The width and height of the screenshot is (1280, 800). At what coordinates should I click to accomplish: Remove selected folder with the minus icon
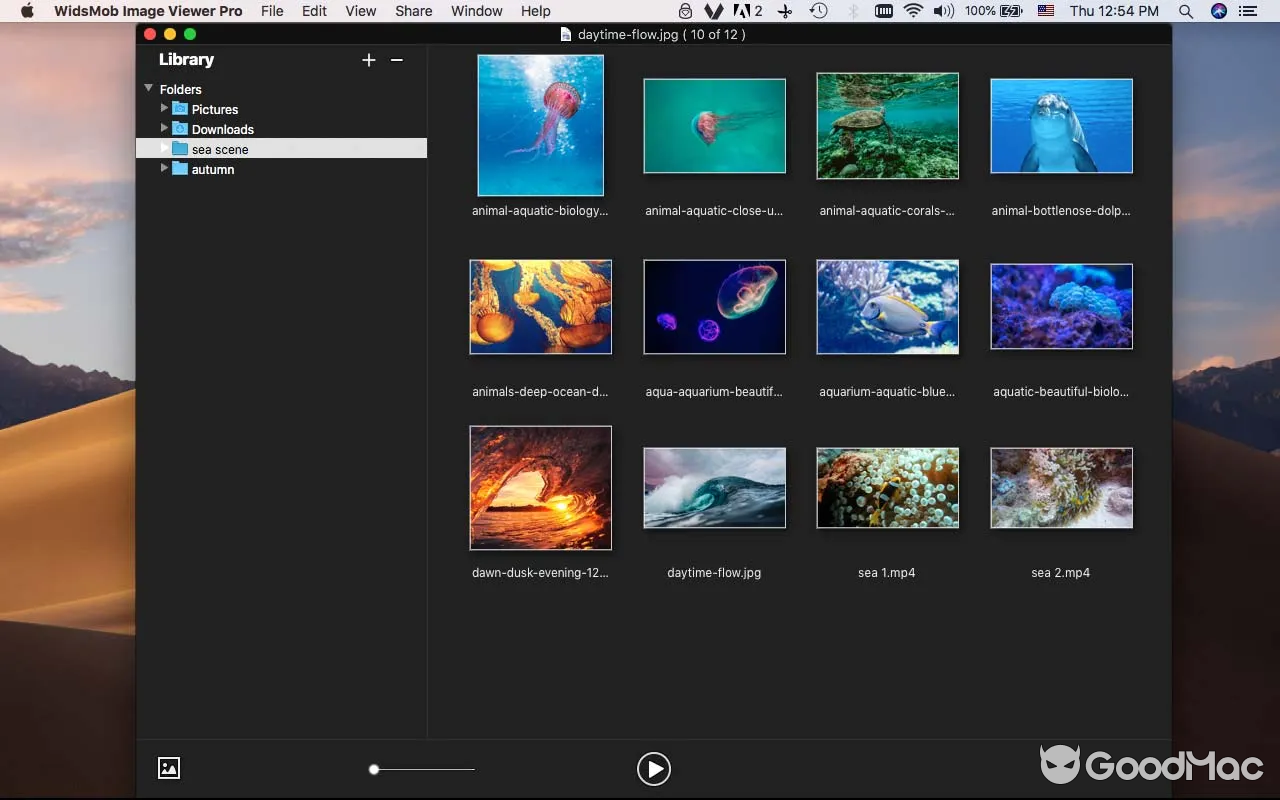(x=397, y=60)
